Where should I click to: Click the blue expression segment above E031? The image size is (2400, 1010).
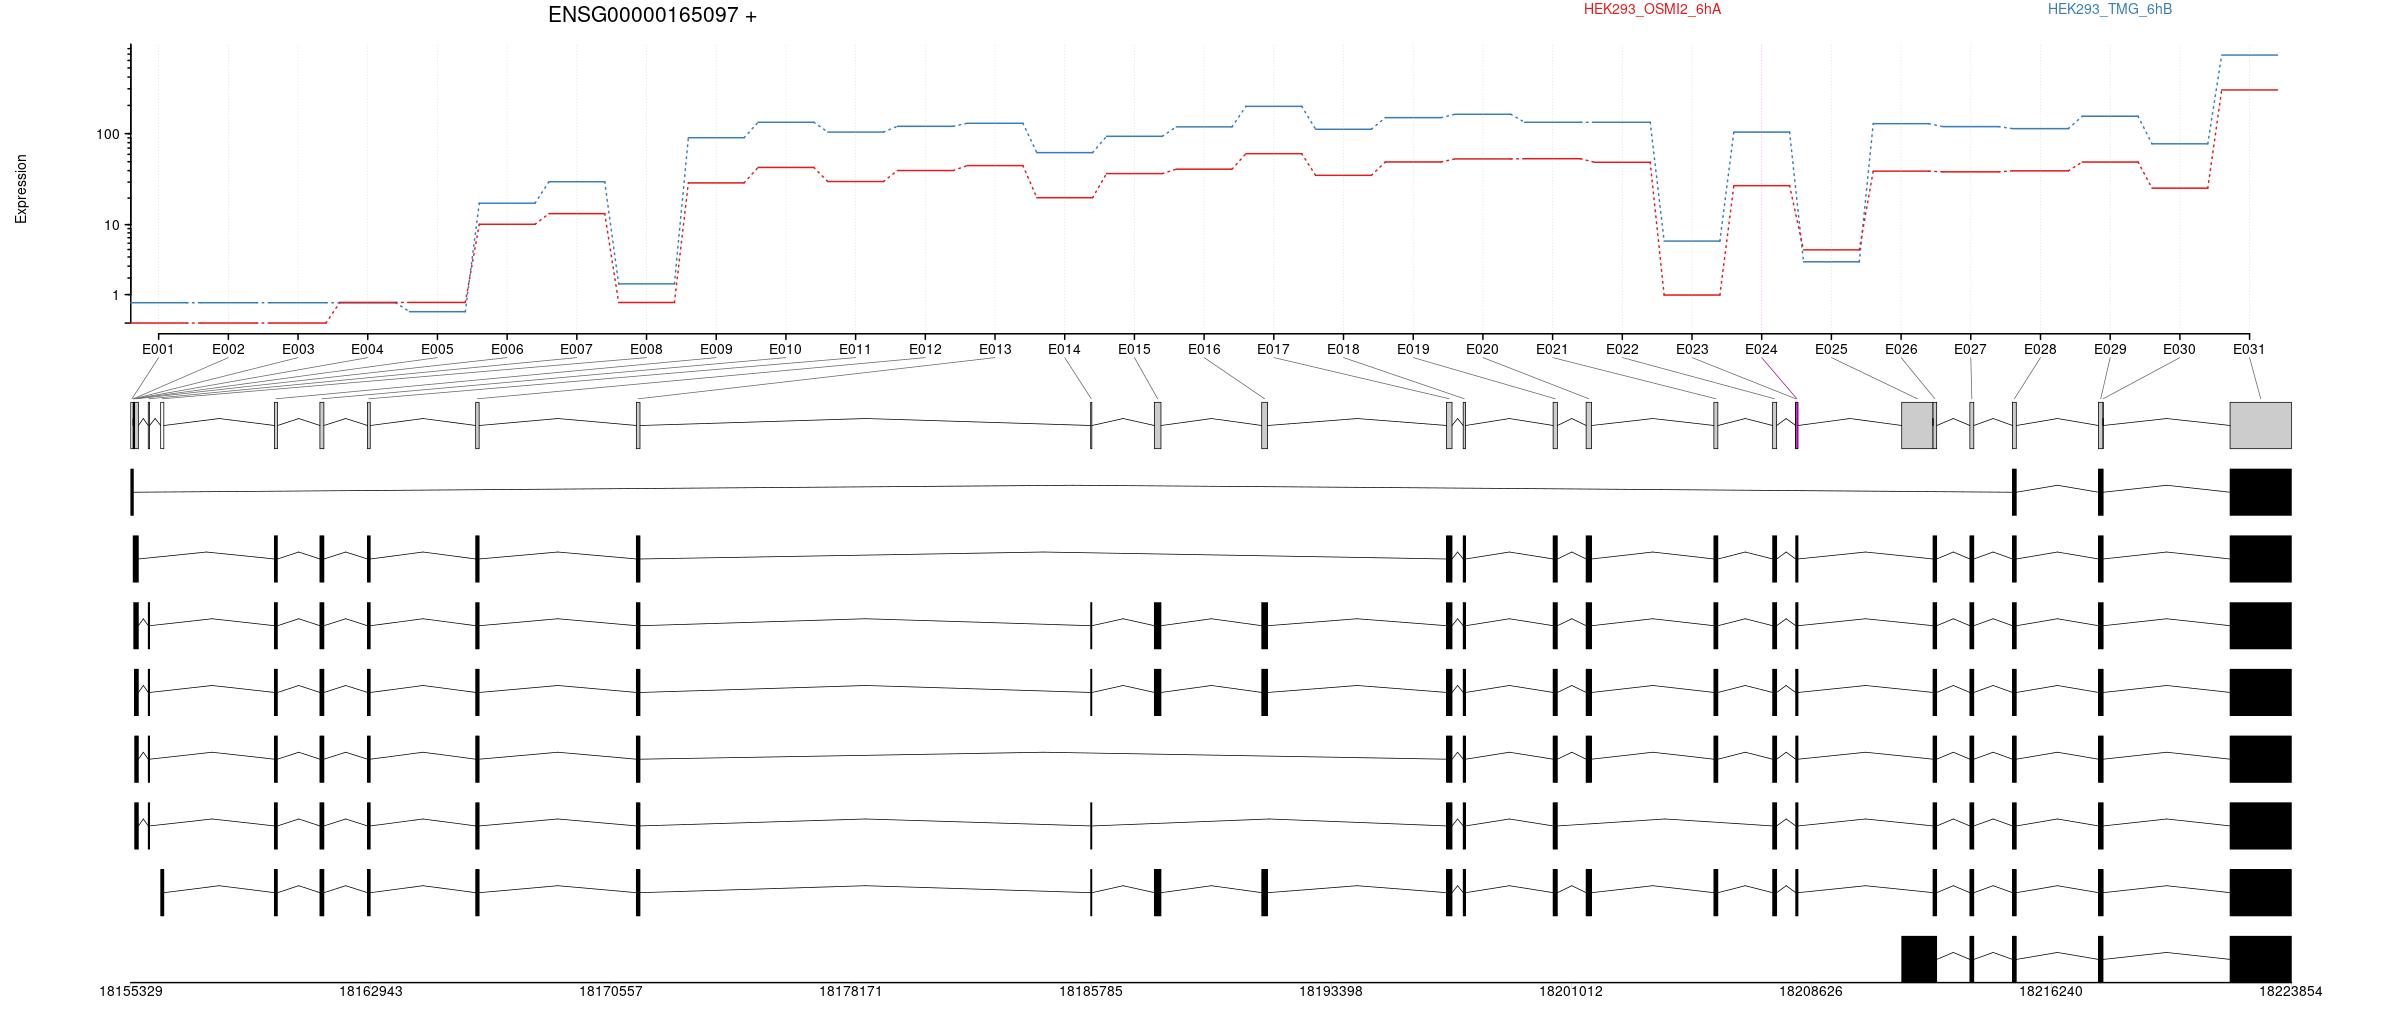point(2249,55)
